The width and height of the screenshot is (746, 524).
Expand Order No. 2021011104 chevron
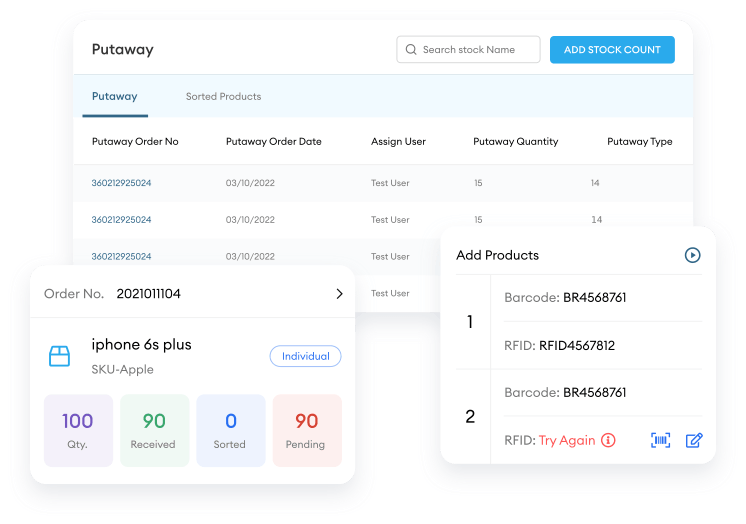tap(339, 294)
